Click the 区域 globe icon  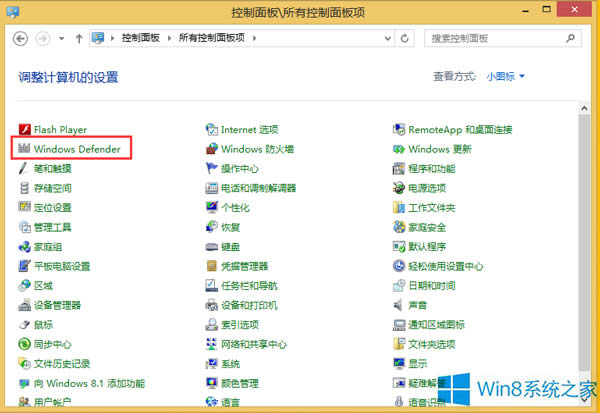coord(24,285)
